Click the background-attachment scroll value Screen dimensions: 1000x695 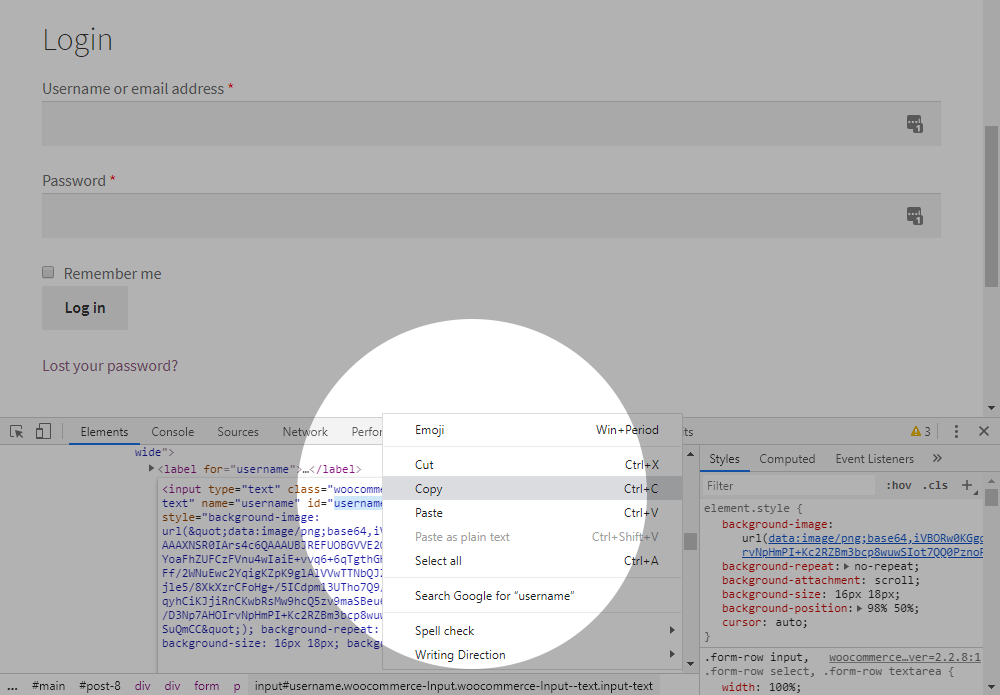pyautogui.click(x=895, y=580)
